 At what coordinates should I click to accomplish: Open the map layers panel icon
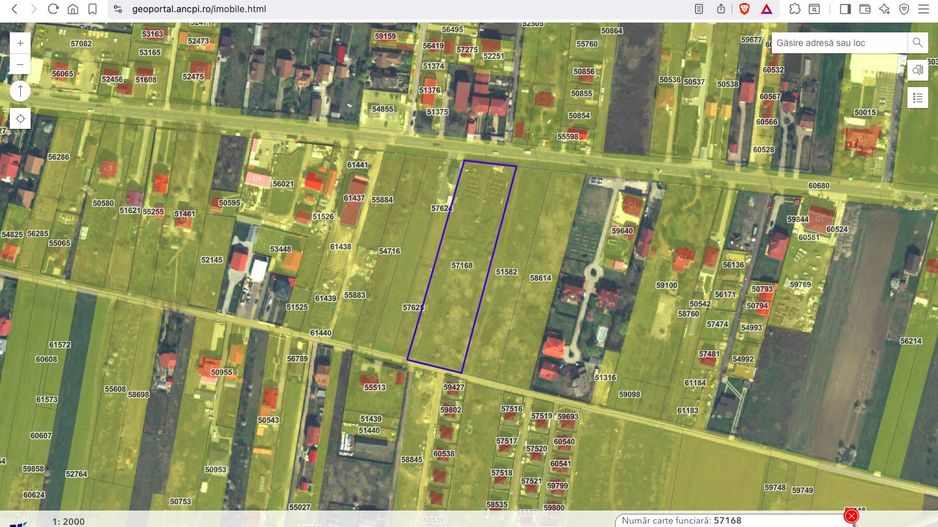918,71
